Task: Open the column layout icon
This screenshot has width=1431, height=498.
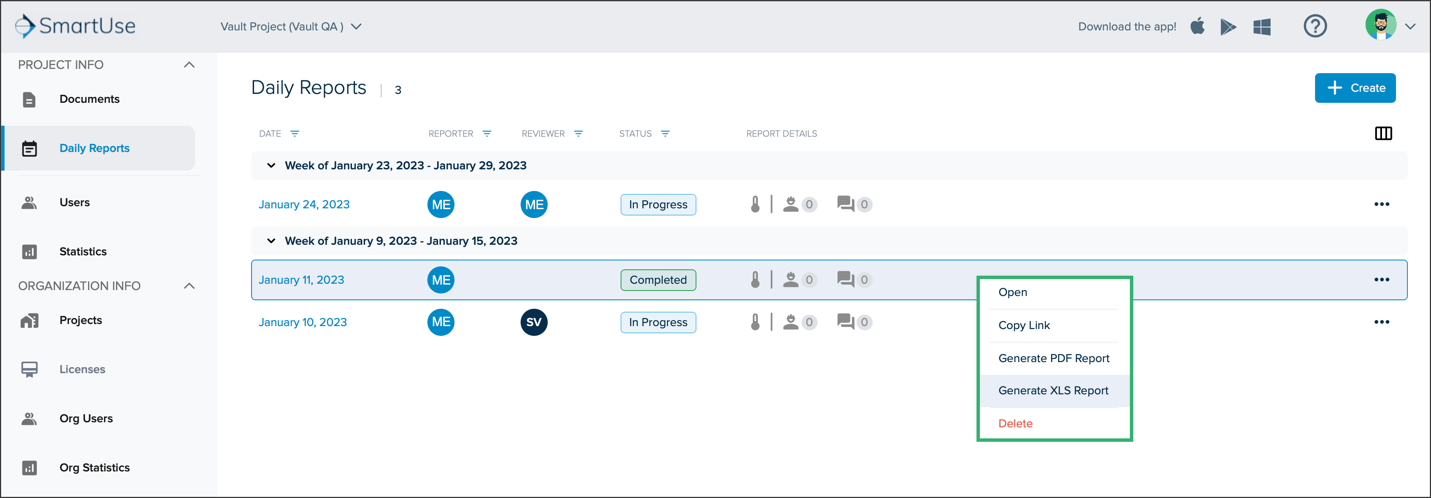Action: point(1383,133)
